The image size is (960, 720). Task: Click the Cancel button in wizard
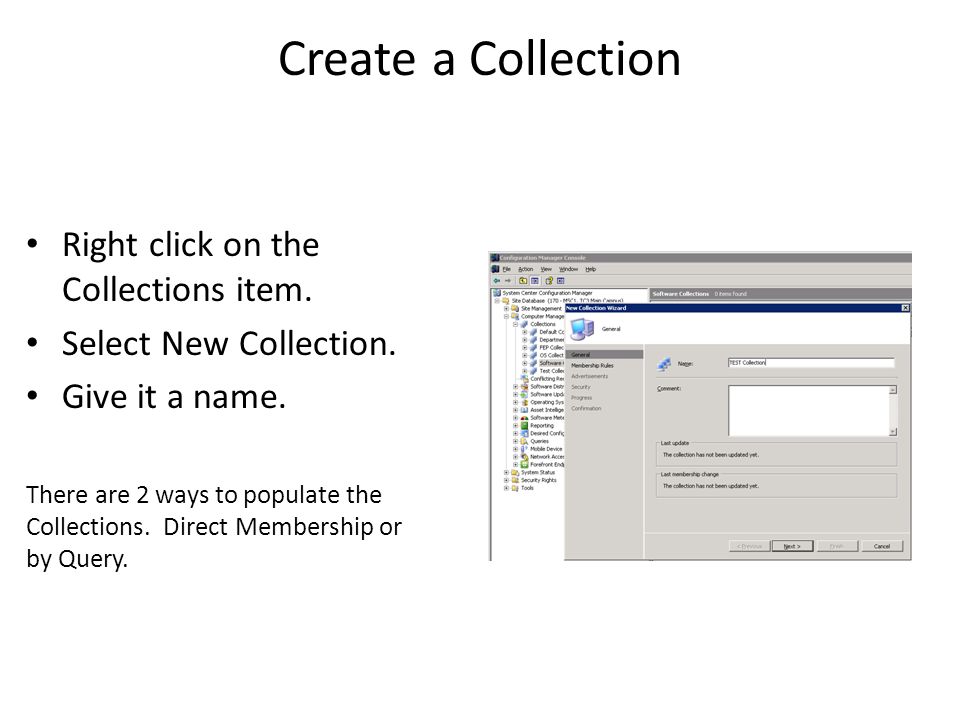882,546
